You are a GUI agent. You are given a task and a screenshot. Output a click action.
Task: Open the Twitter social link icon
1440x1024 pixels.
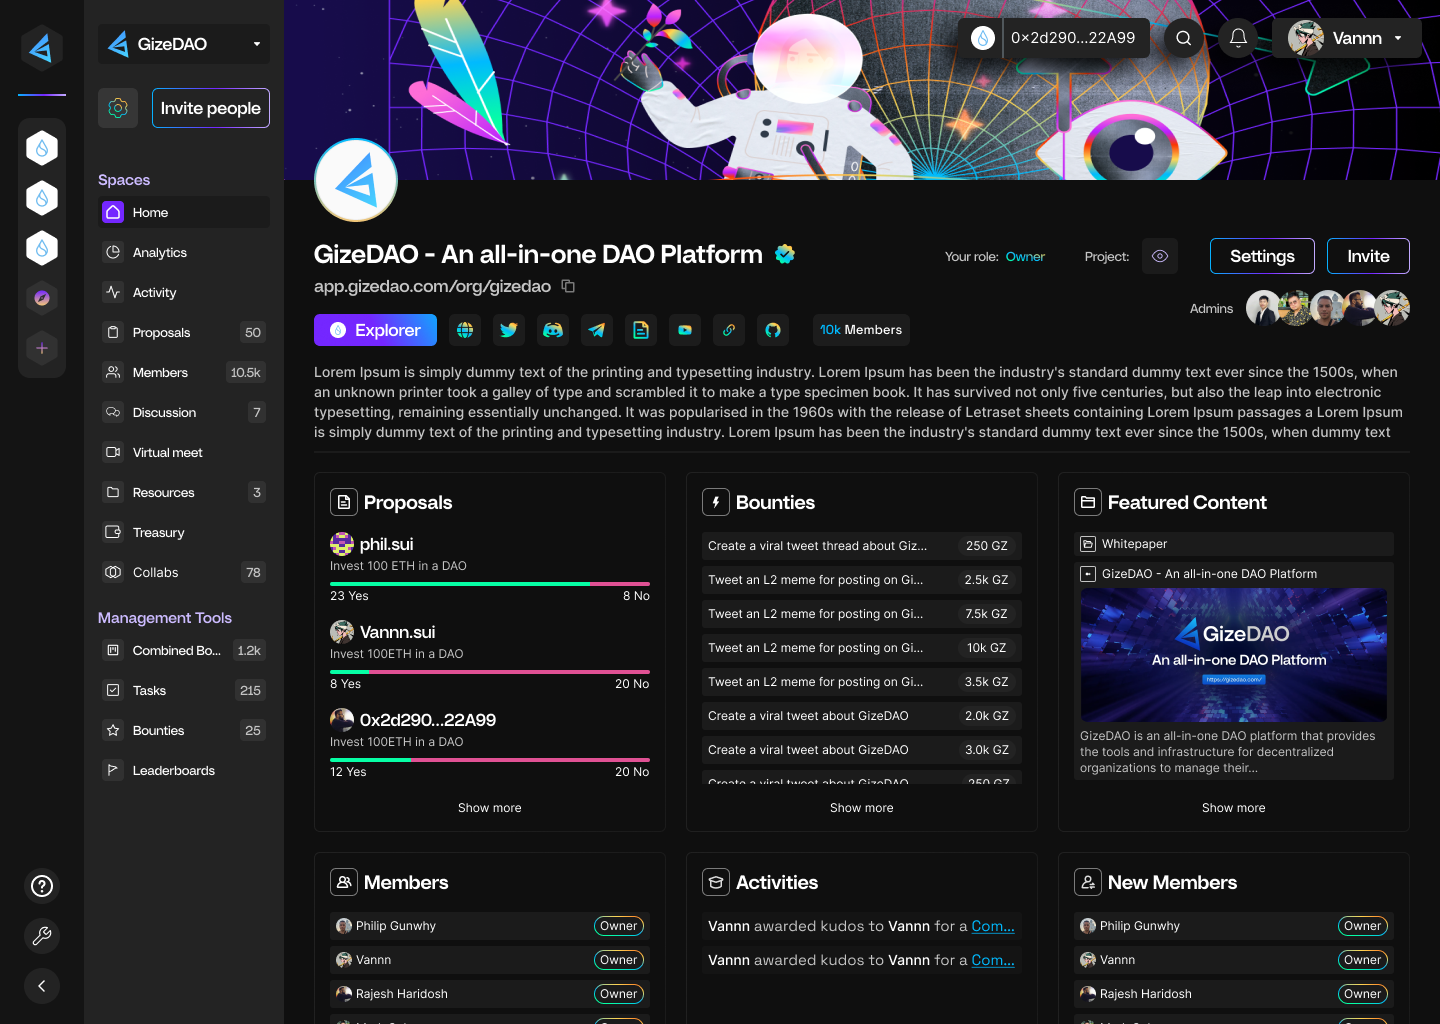[509, 330]
